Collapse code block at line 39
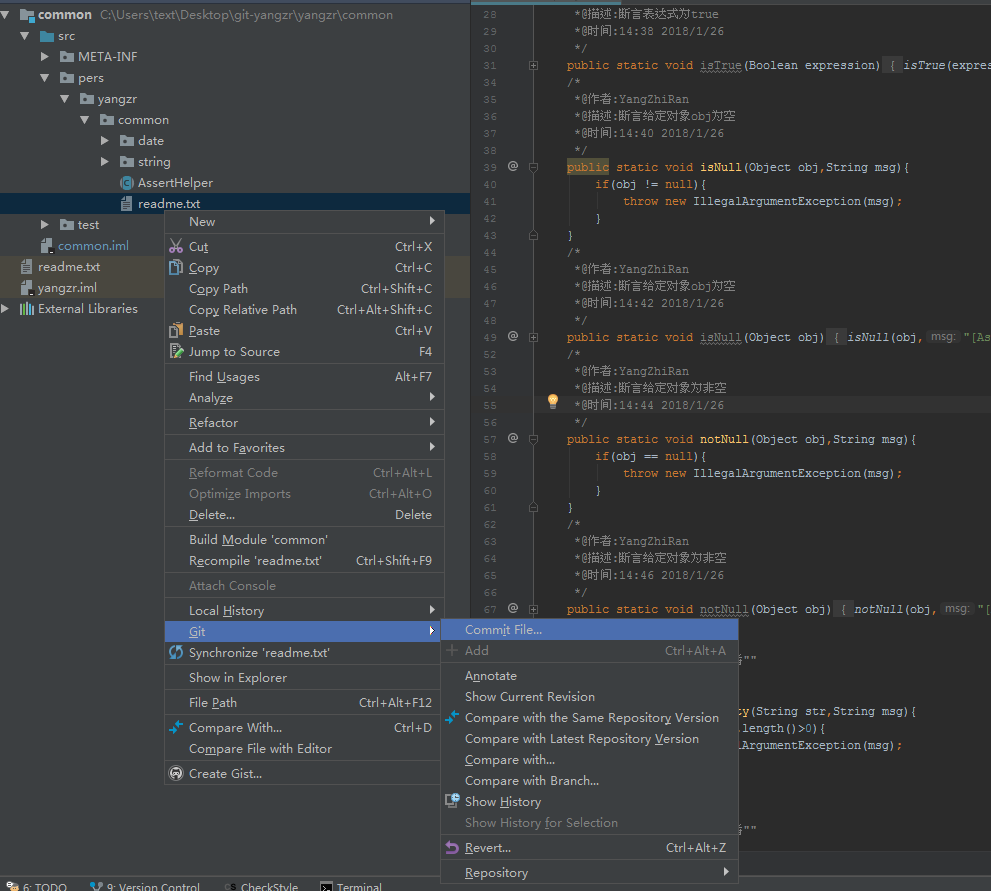This screenshot has height=891, width=991. point(533,167)
